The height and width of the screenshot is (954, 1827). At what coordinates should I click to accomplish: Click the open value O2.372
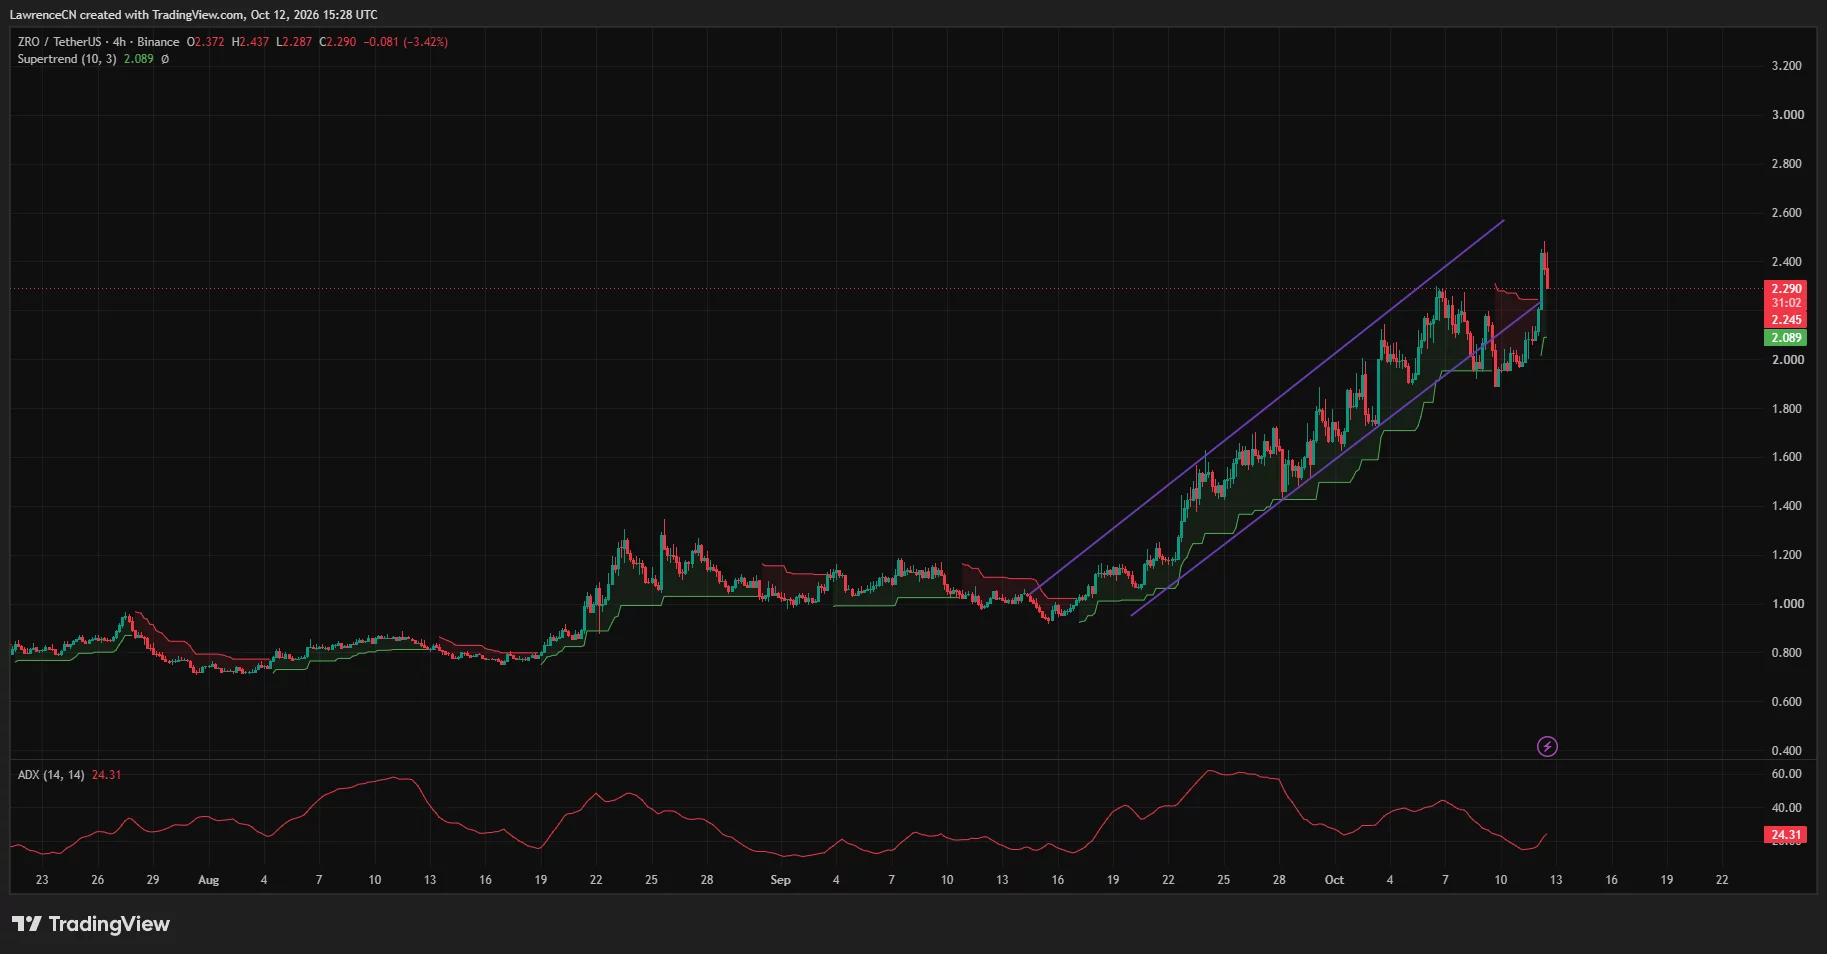pyautogui.click(x=206, y=42)
